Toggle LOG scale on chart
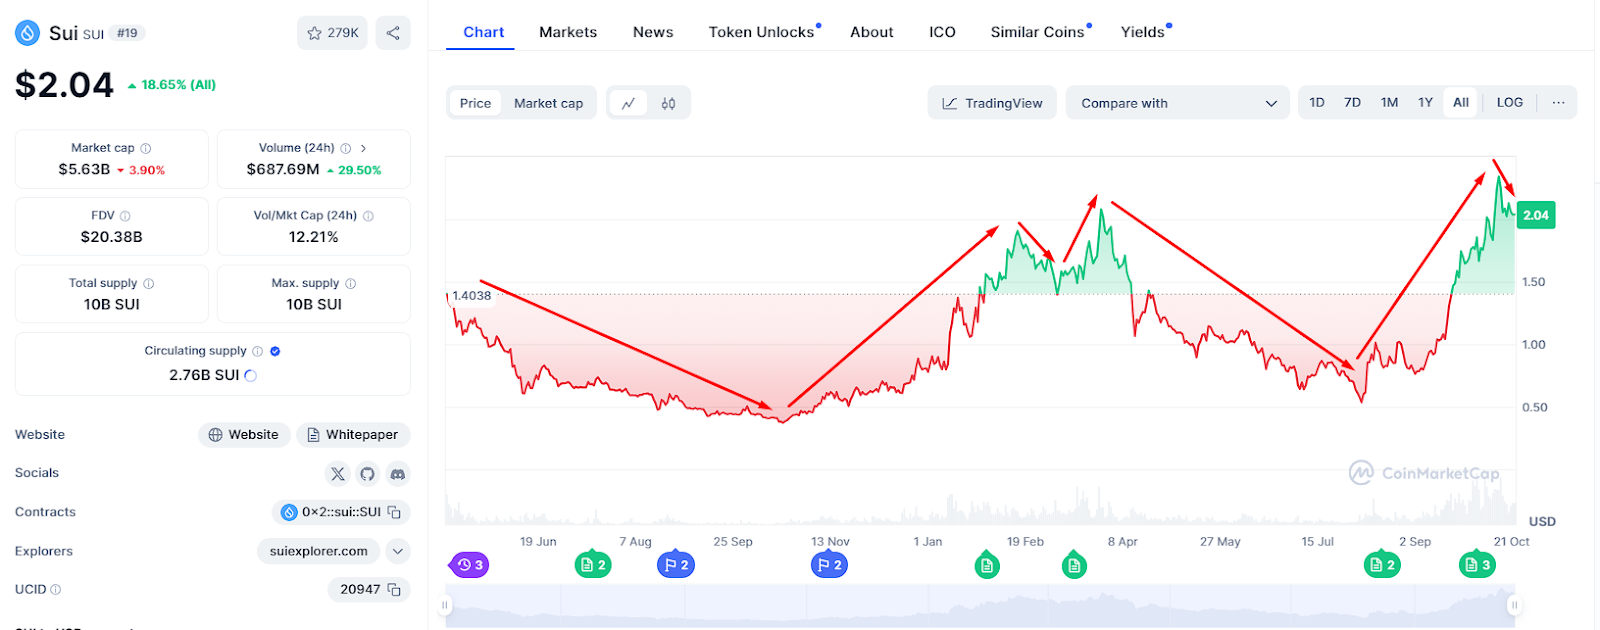This screenshot has width=1600, height=630. pos(1510,103)
